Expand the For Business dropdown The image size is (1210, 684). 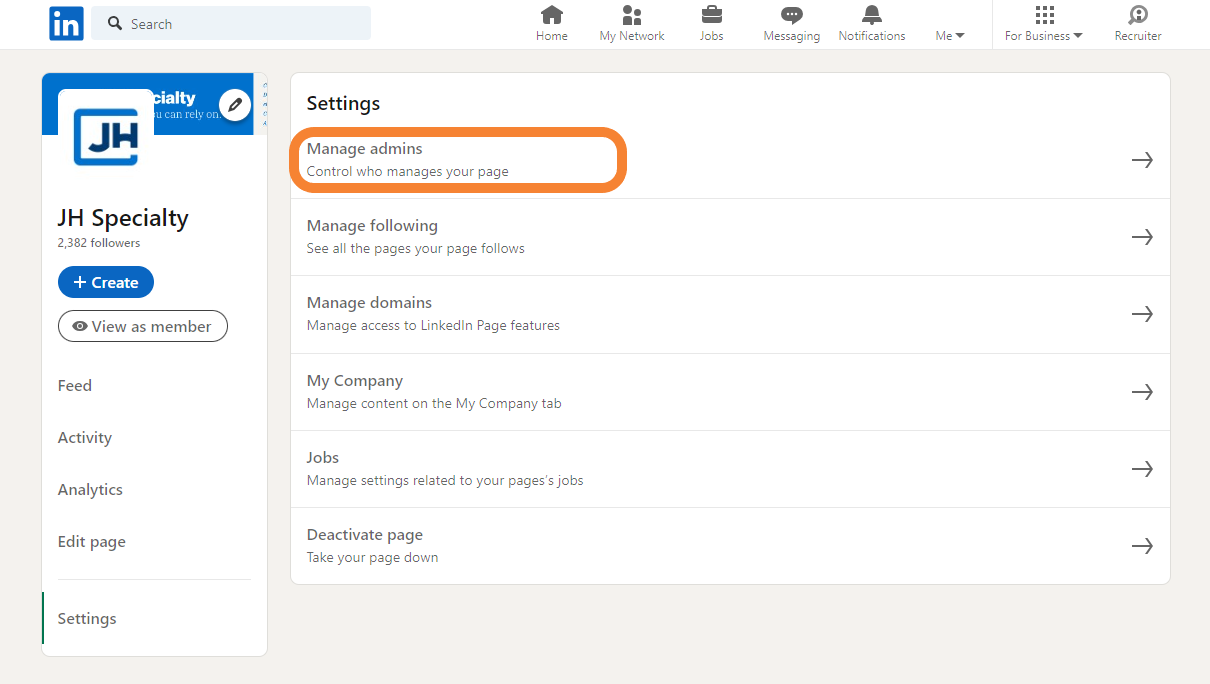[1044, 36]
